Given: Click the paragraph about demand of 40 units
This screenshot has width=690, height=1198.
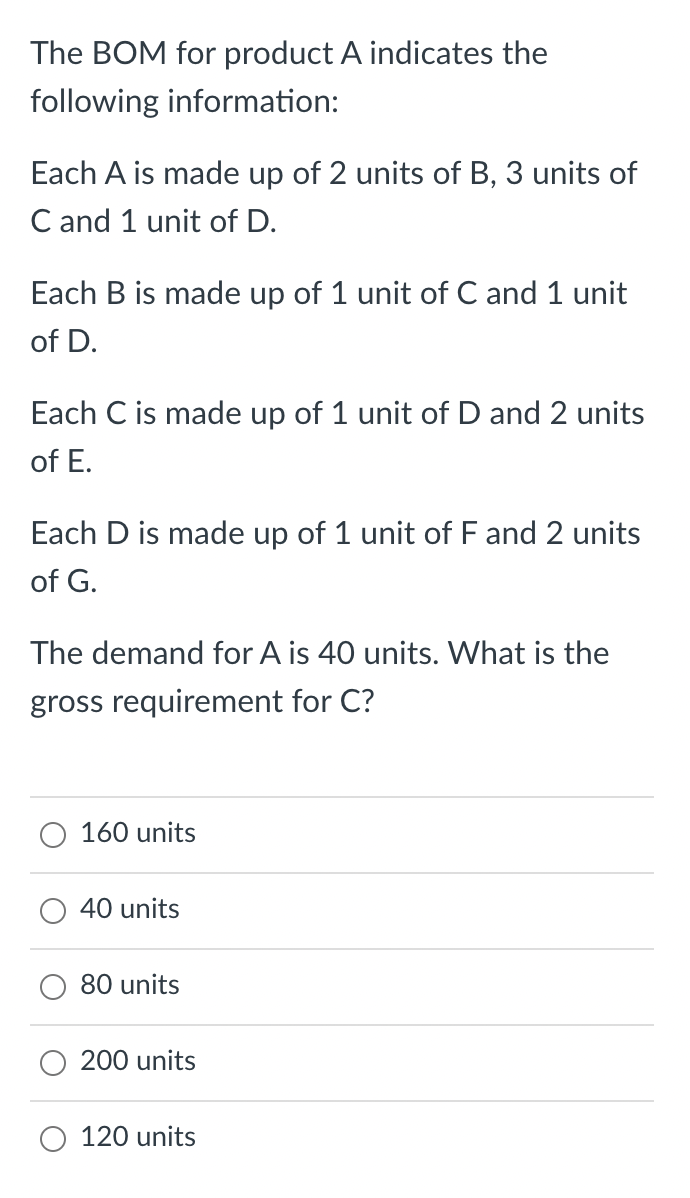Looking at the screenshot, I should pyautogui.click(x=320, y=677).
